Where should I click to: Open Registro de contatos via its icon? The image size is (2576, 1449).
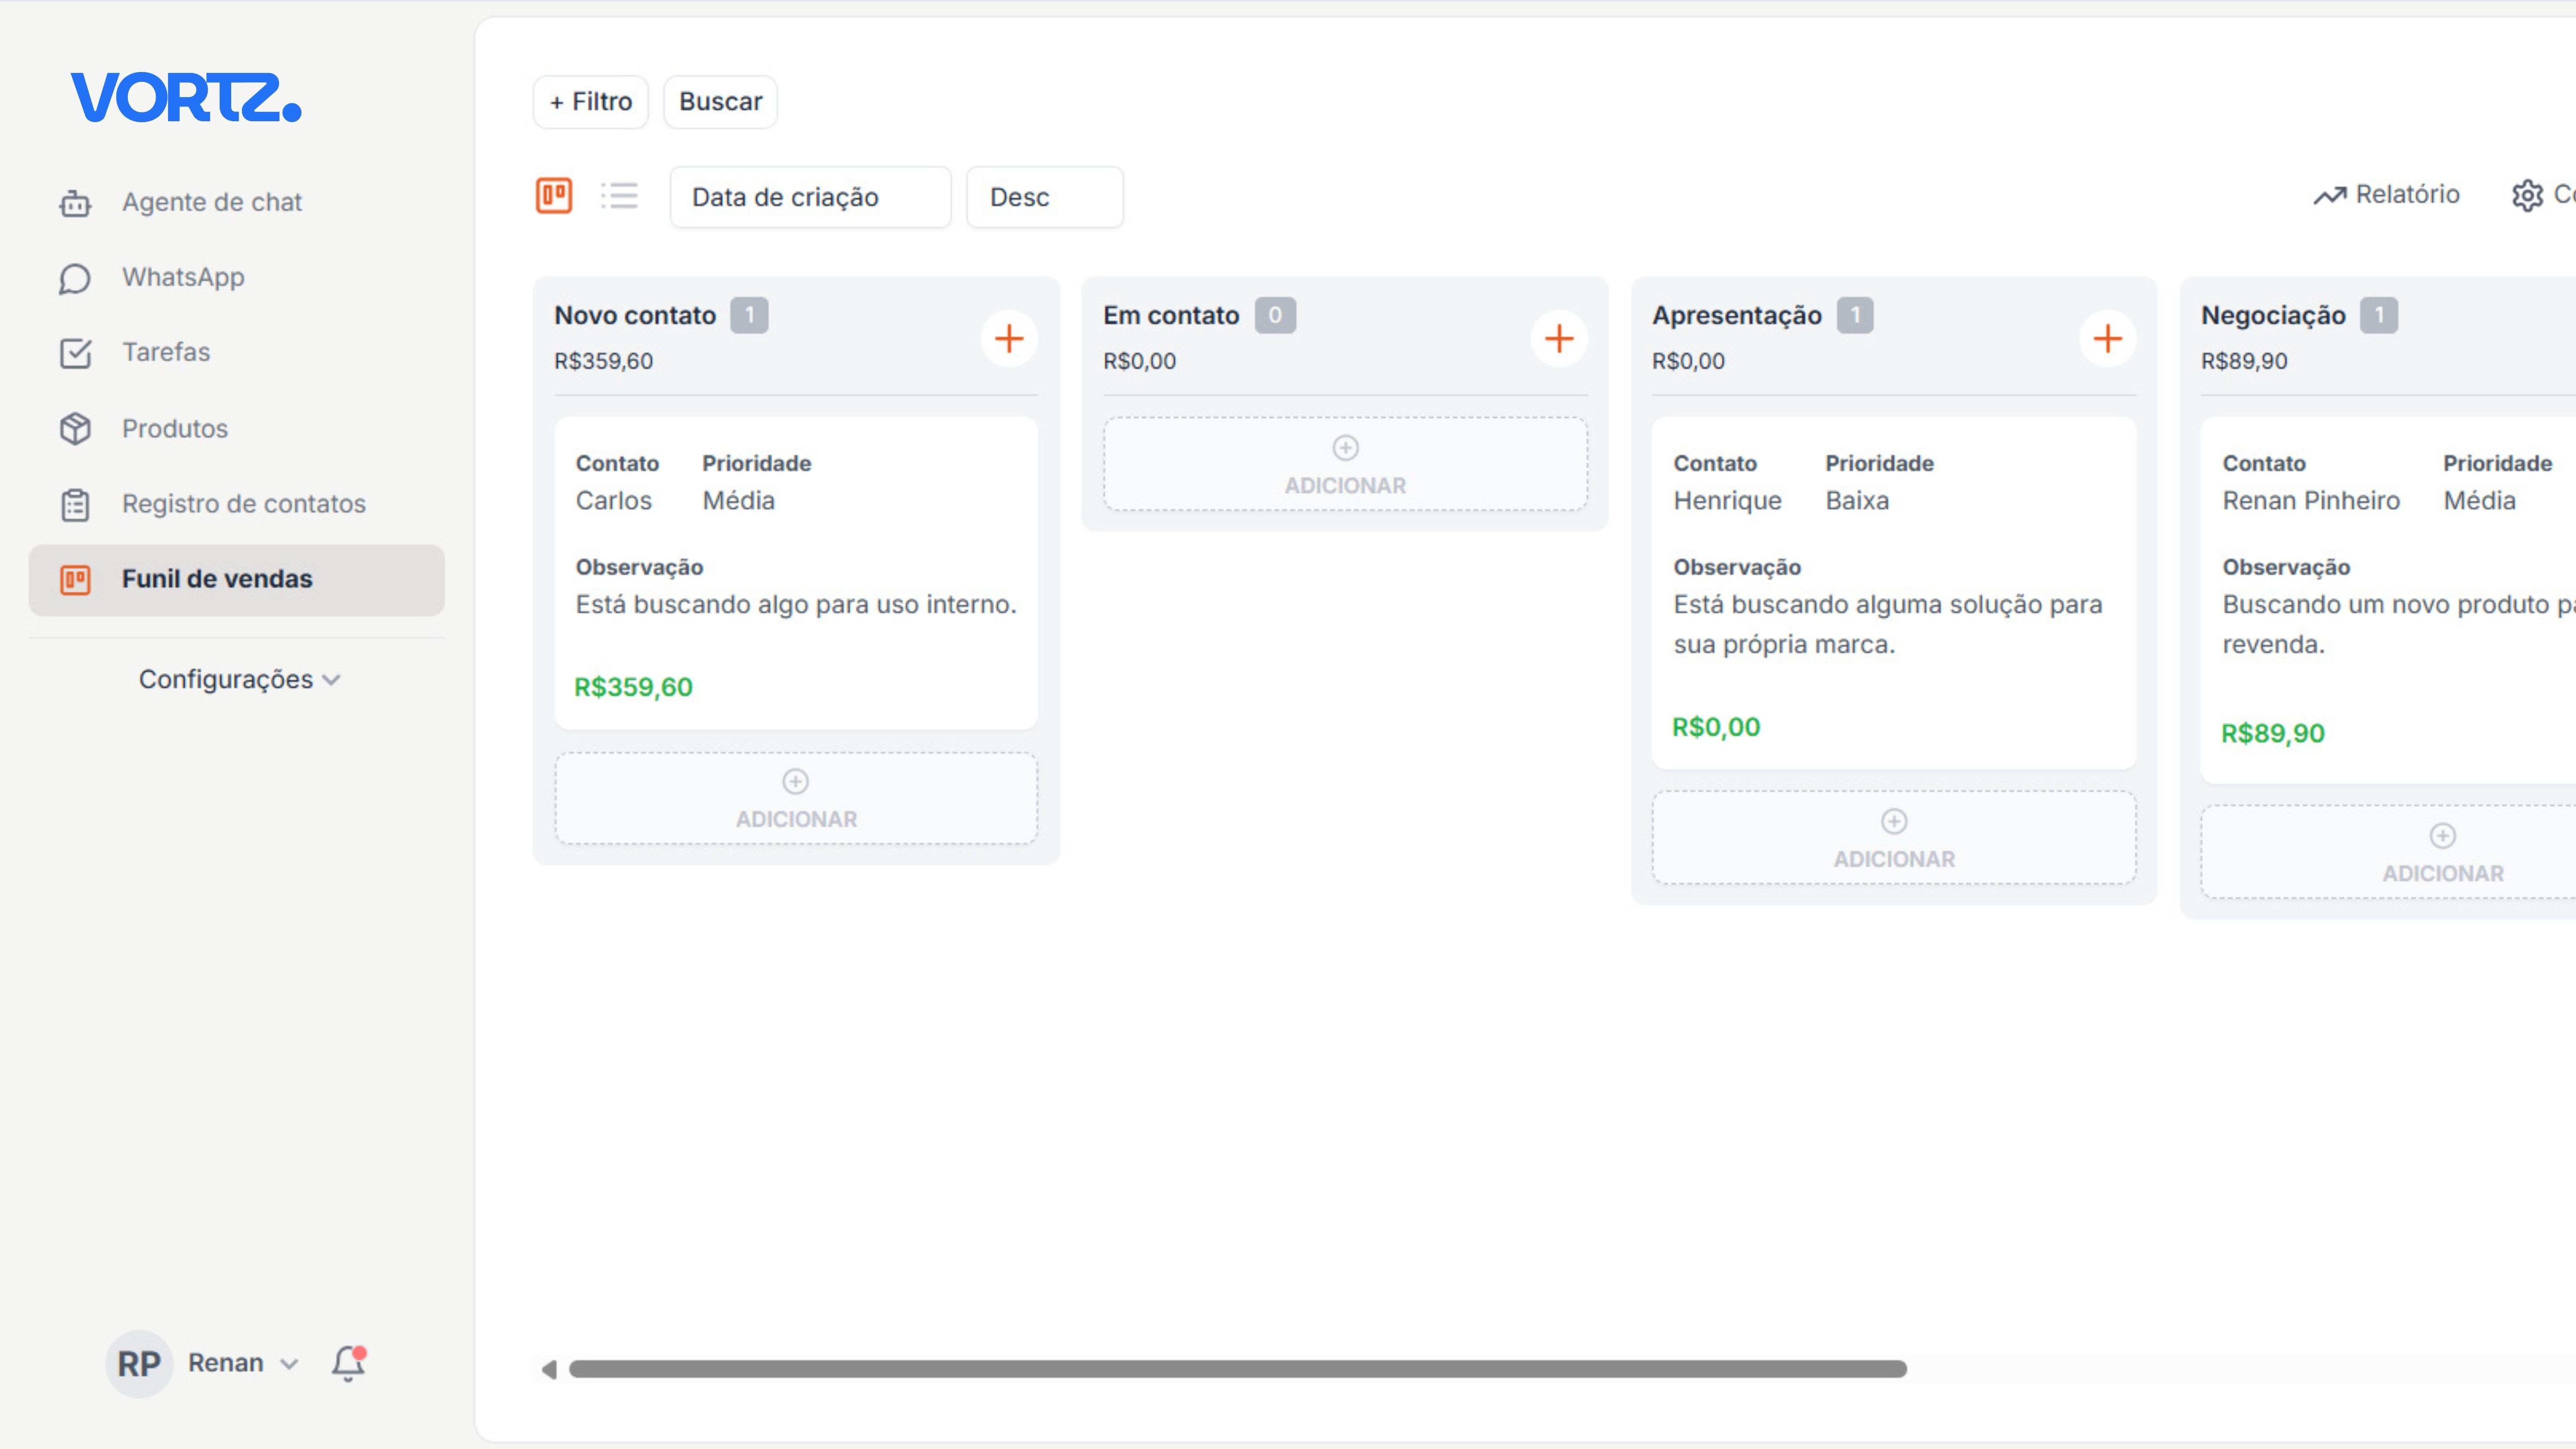click(76, 504)
